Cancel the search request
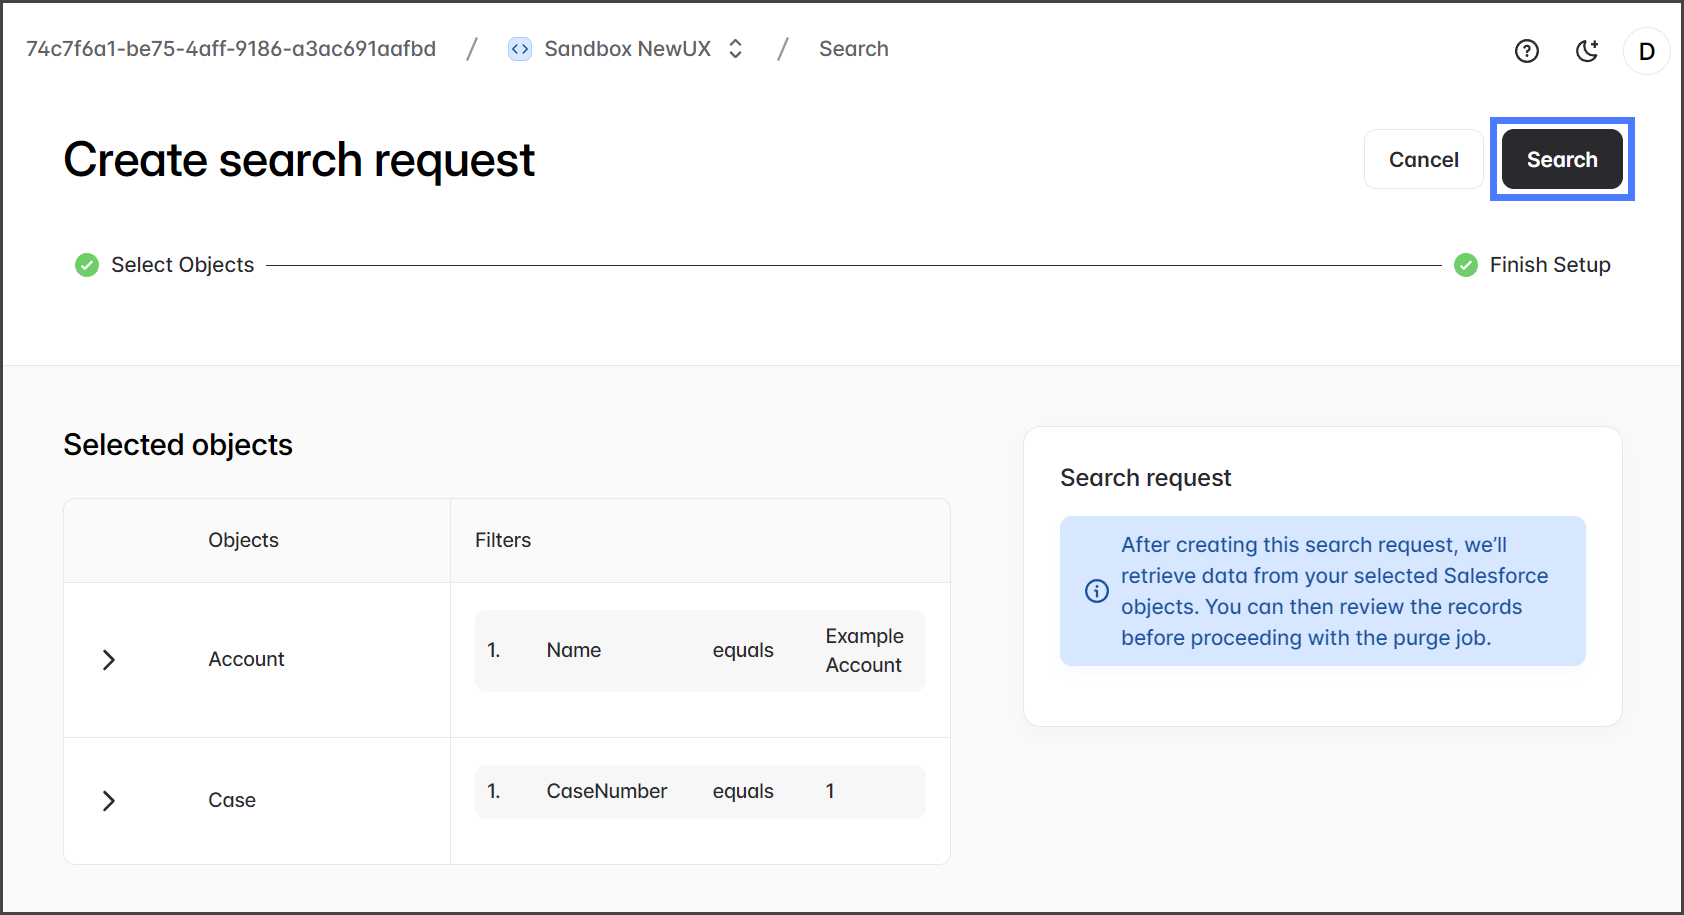 tap(1423, 160)
